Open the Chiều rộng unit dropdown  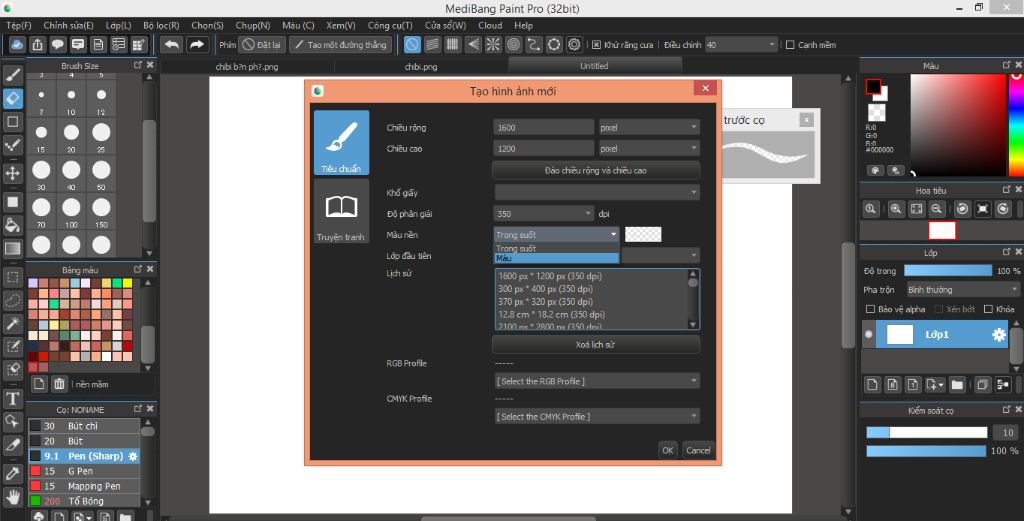point(649,127)
